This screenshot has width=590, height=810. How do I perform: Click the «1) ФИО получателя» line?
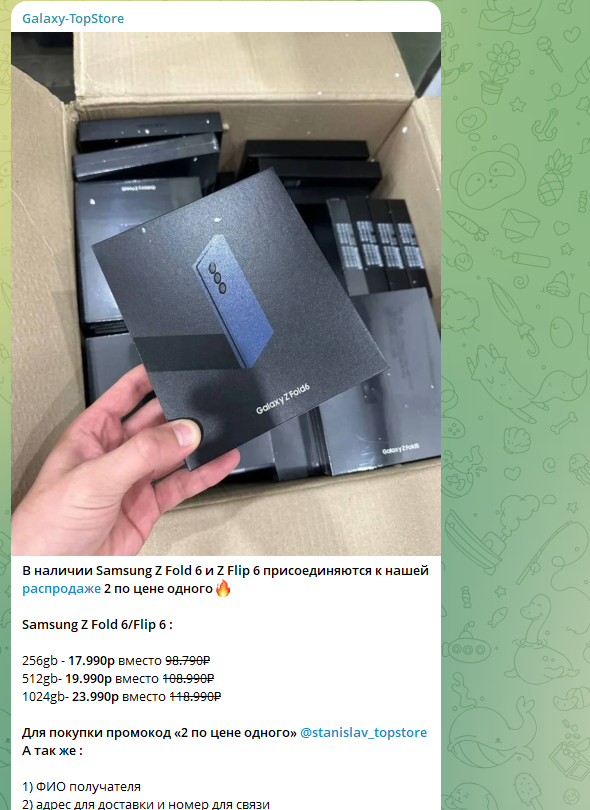click(81, 787)
